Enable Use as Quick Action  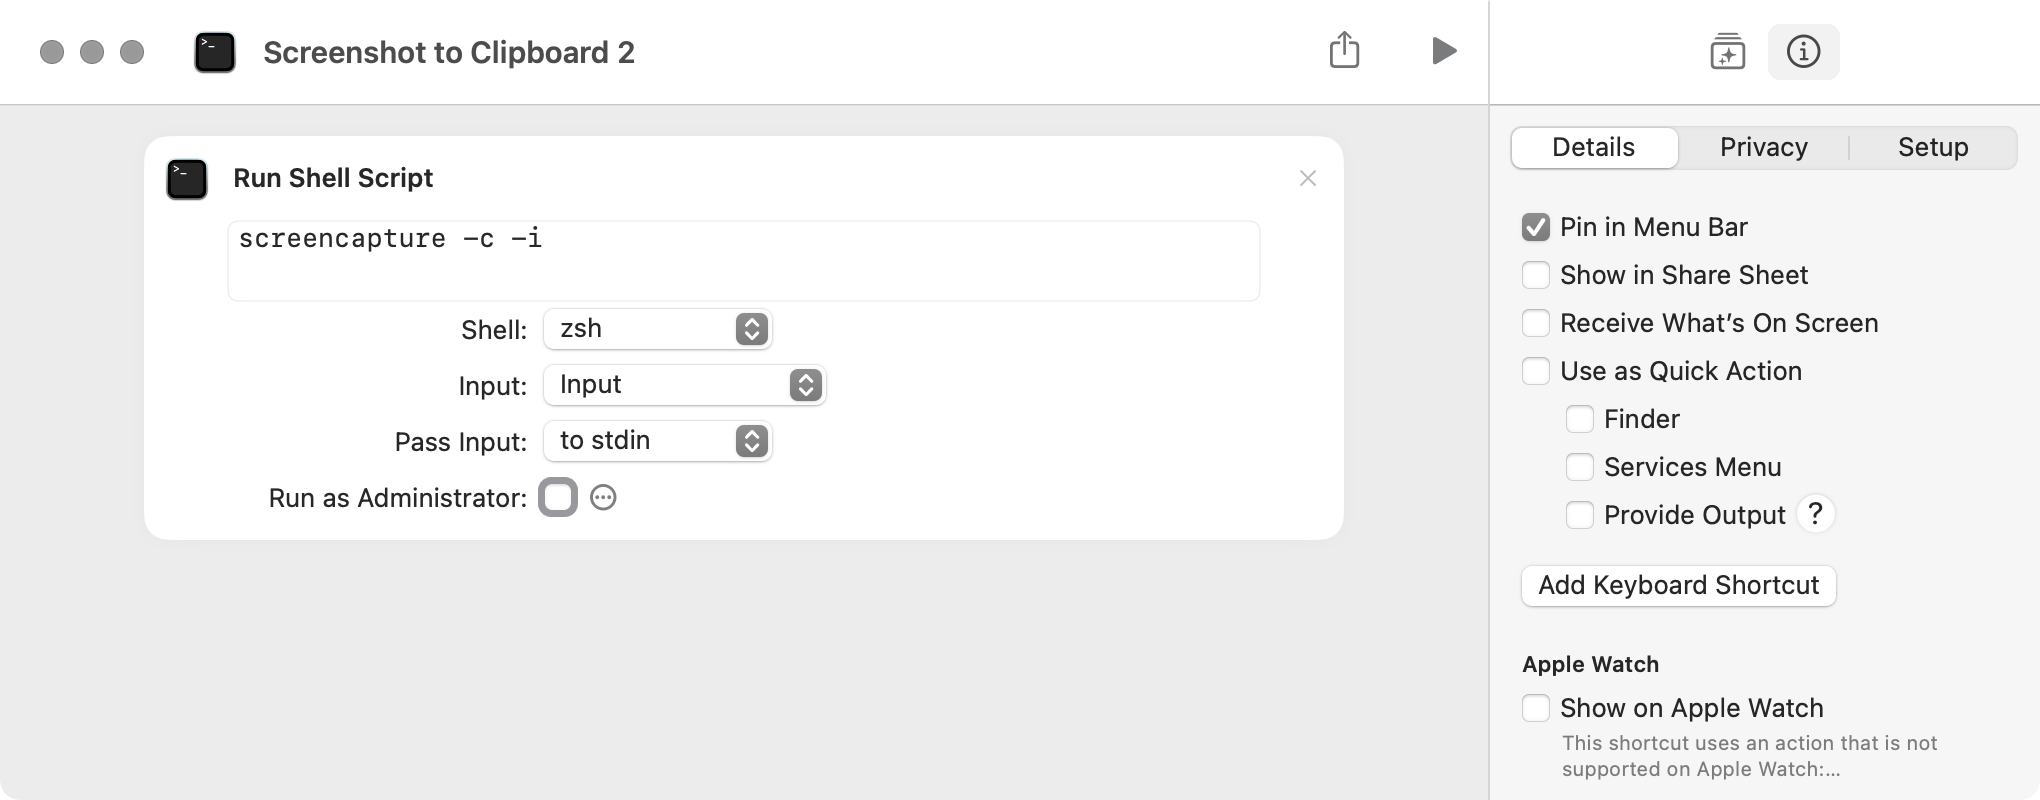[x=1535, y=371]
